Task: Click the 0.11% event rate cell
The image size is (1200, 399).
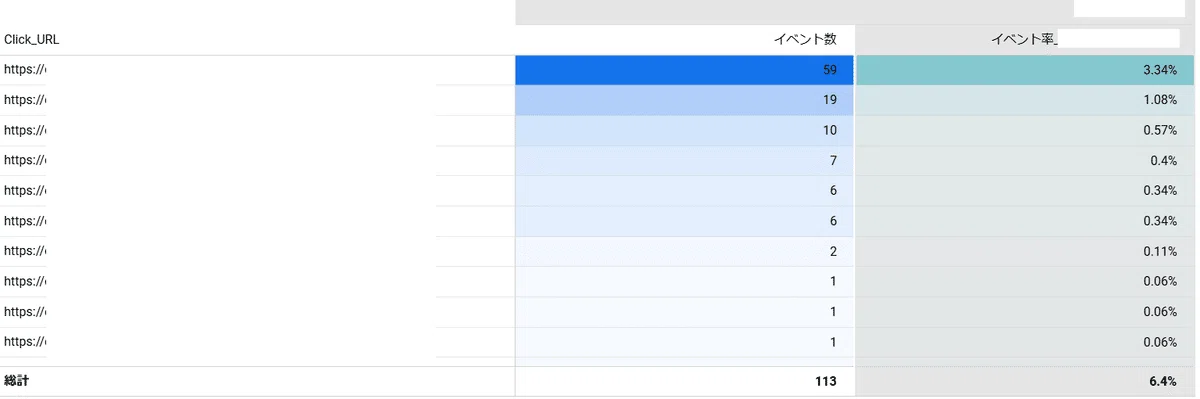Action: [1021, 252]
